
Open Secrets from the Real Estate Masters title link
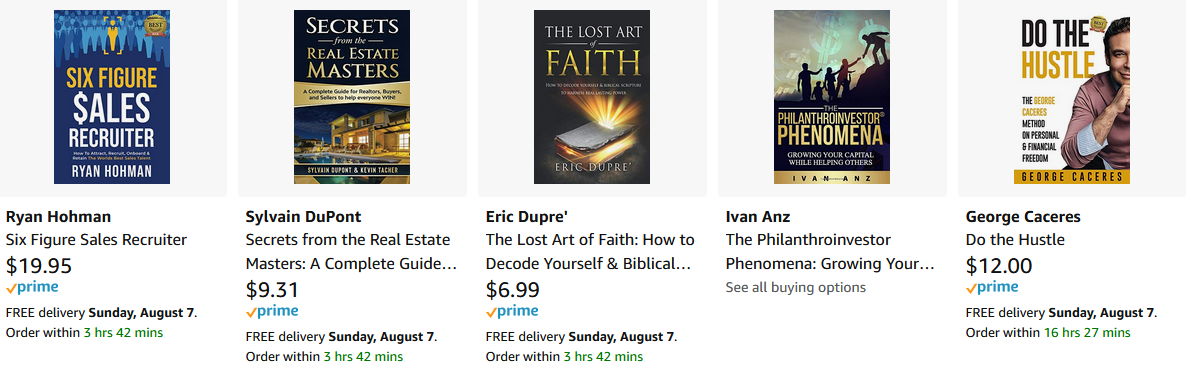(352, 252)
